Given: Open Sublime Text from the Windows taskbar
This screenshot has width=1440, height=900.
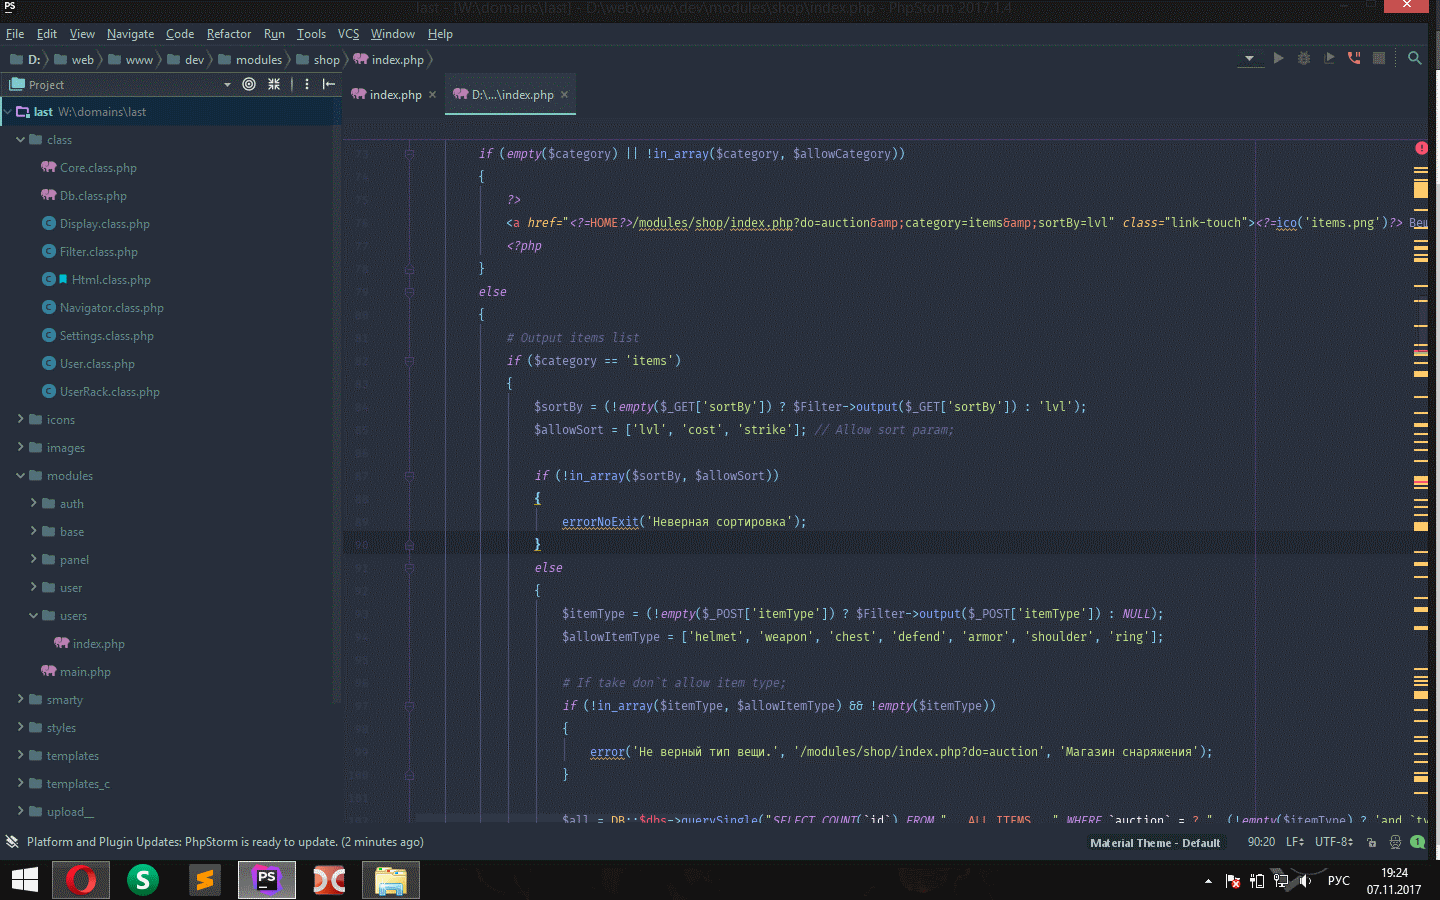Looking at the screenshot, I should (205, 880).
